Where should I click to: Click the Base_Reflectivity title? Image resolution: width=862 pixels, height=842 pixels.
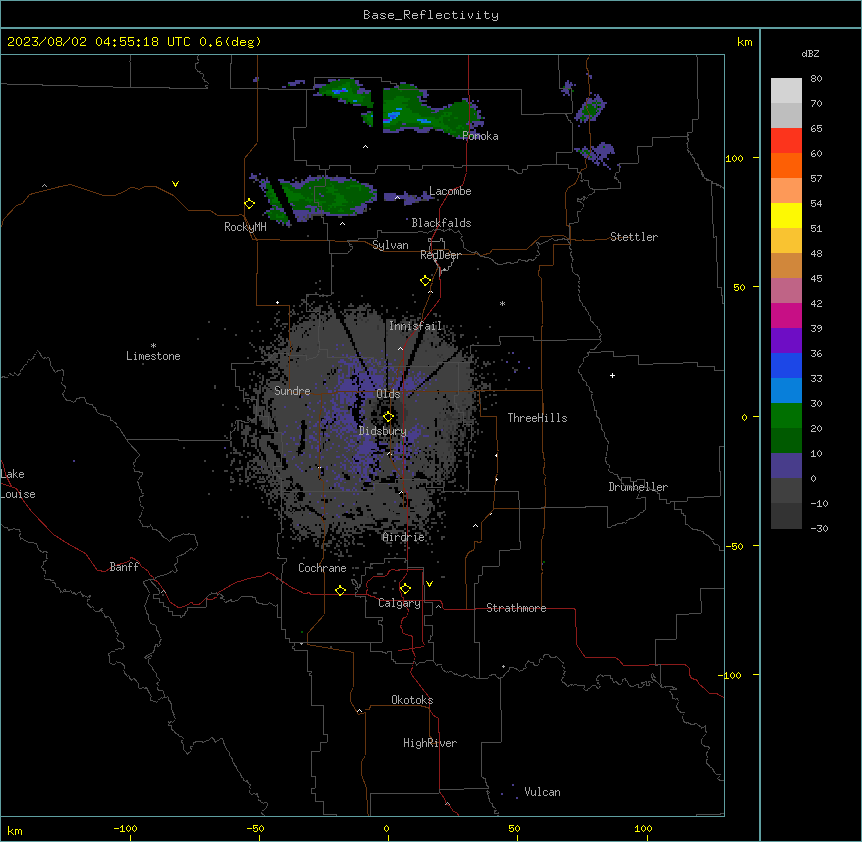tap(431, 15)
